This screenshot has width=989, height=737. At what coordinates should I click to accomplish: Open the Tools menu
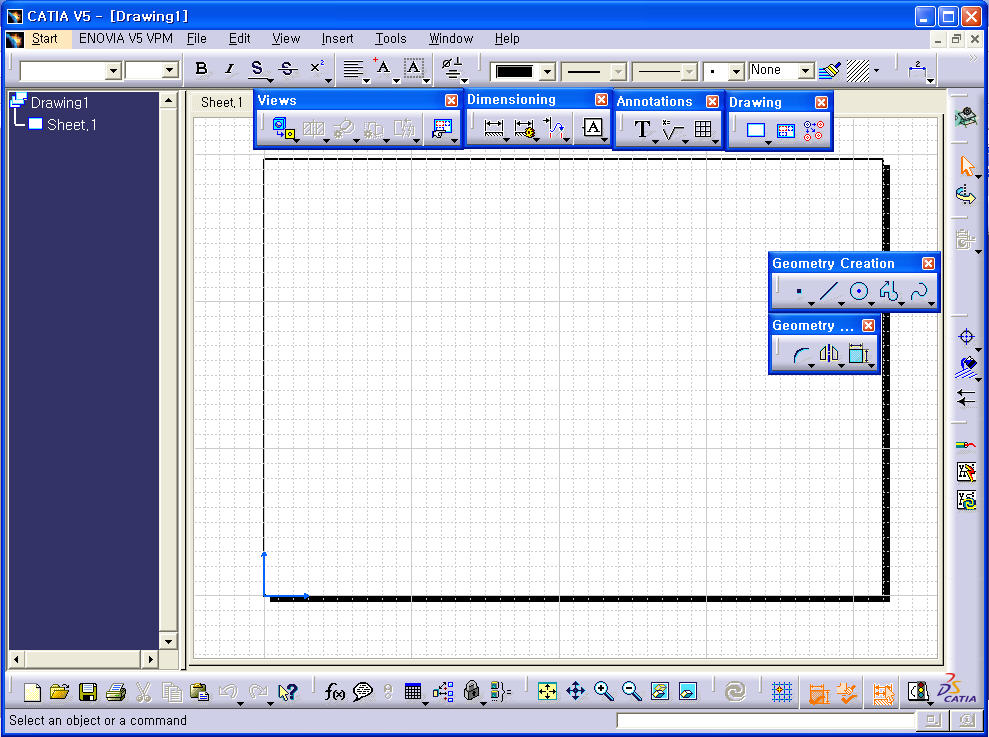pyautogui.click(x=390, y=38)
